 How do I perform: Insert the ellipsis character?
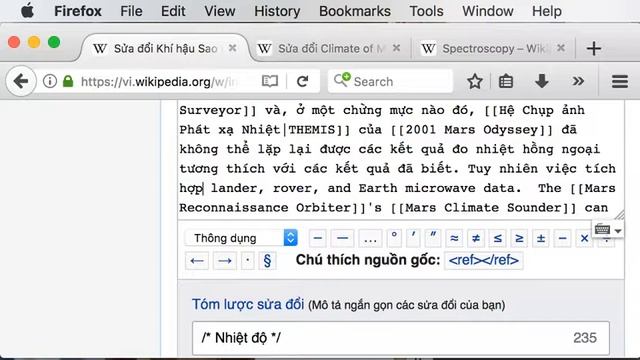tap(370, 238)
